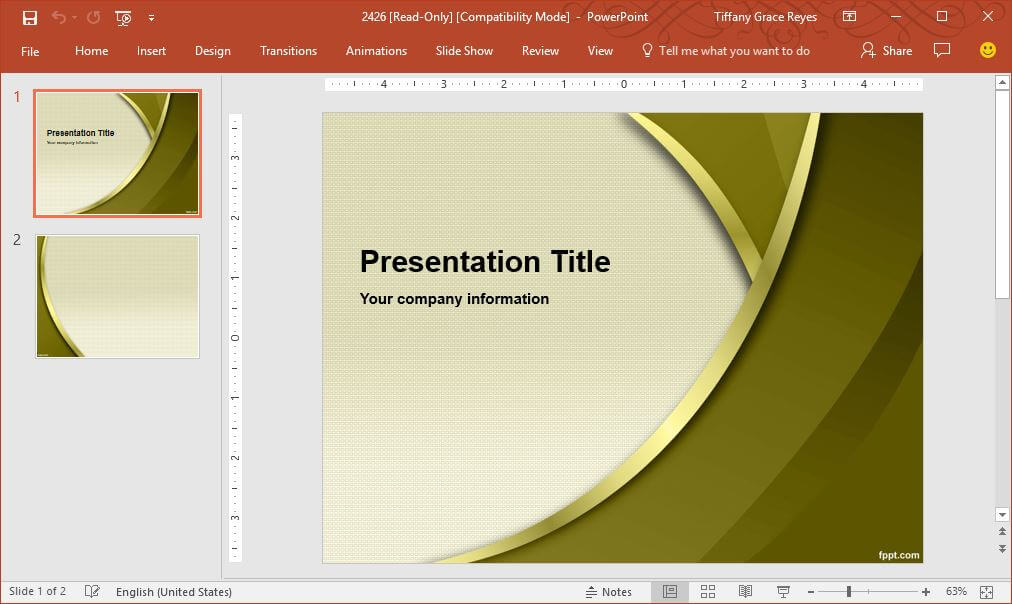Screen dimensions: 1012x604
Task: Open the comments pane icon
Action: click(941, 50)
